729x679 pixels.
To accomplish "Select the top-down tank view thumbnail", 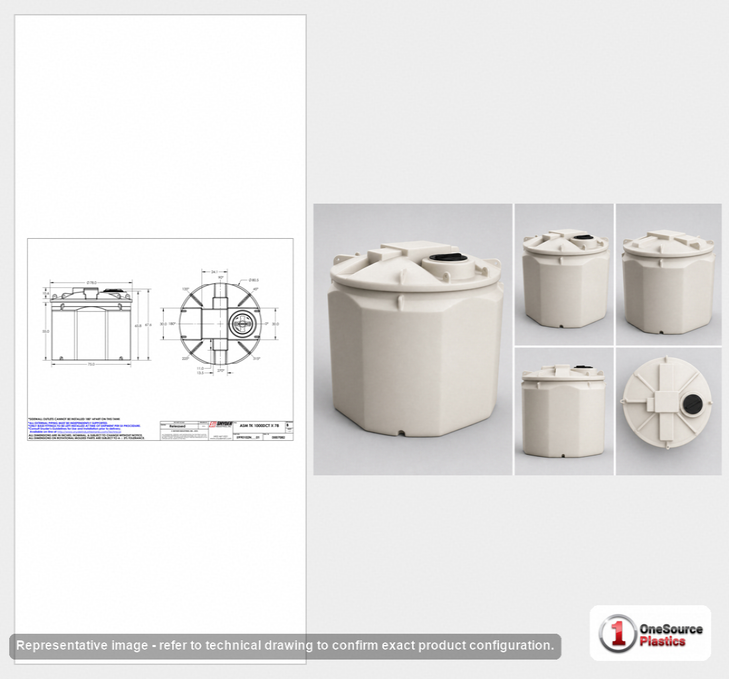I will pos(669,411).
